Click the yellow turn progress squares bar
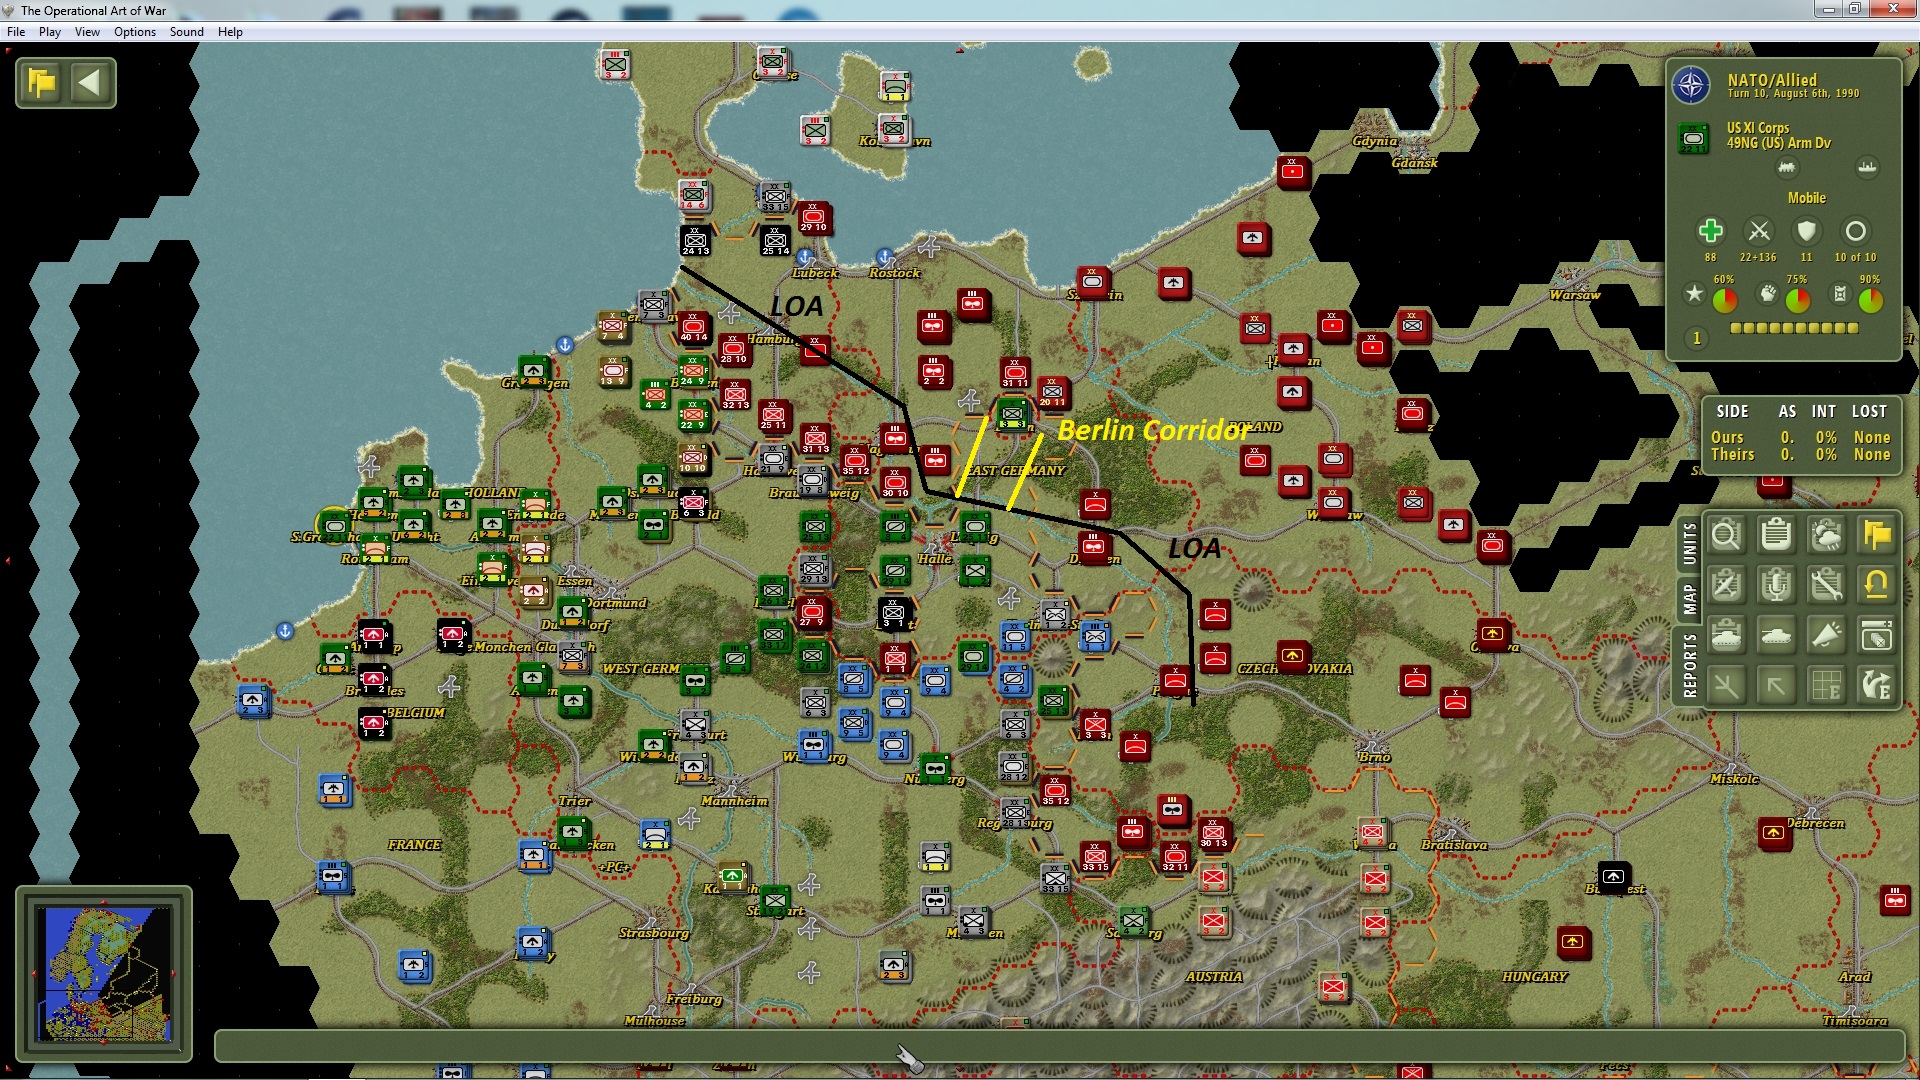 click(1794, 328)
